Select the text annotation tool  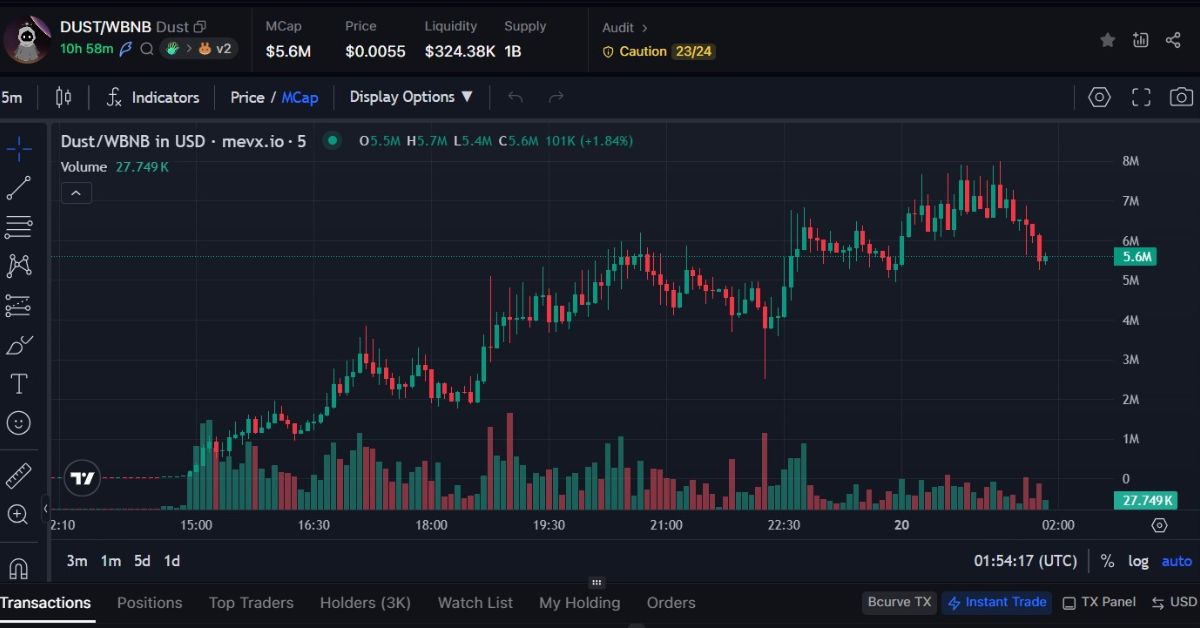point(19,384)
